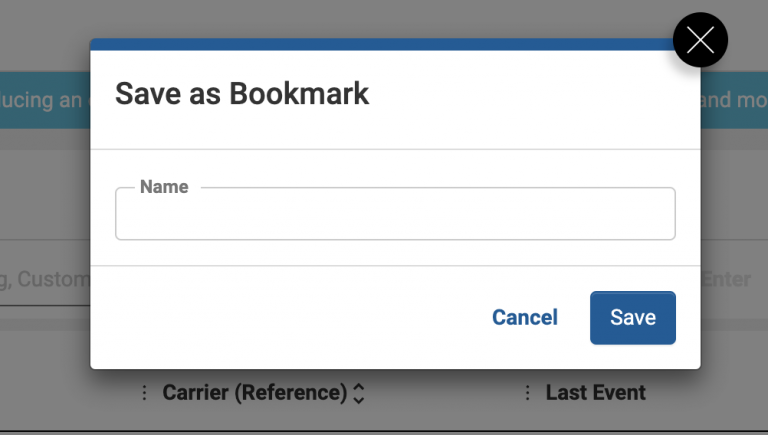Click the Name field label
Image resolution: width=768 pixels, height=435 pixels.
coord(164,187)
